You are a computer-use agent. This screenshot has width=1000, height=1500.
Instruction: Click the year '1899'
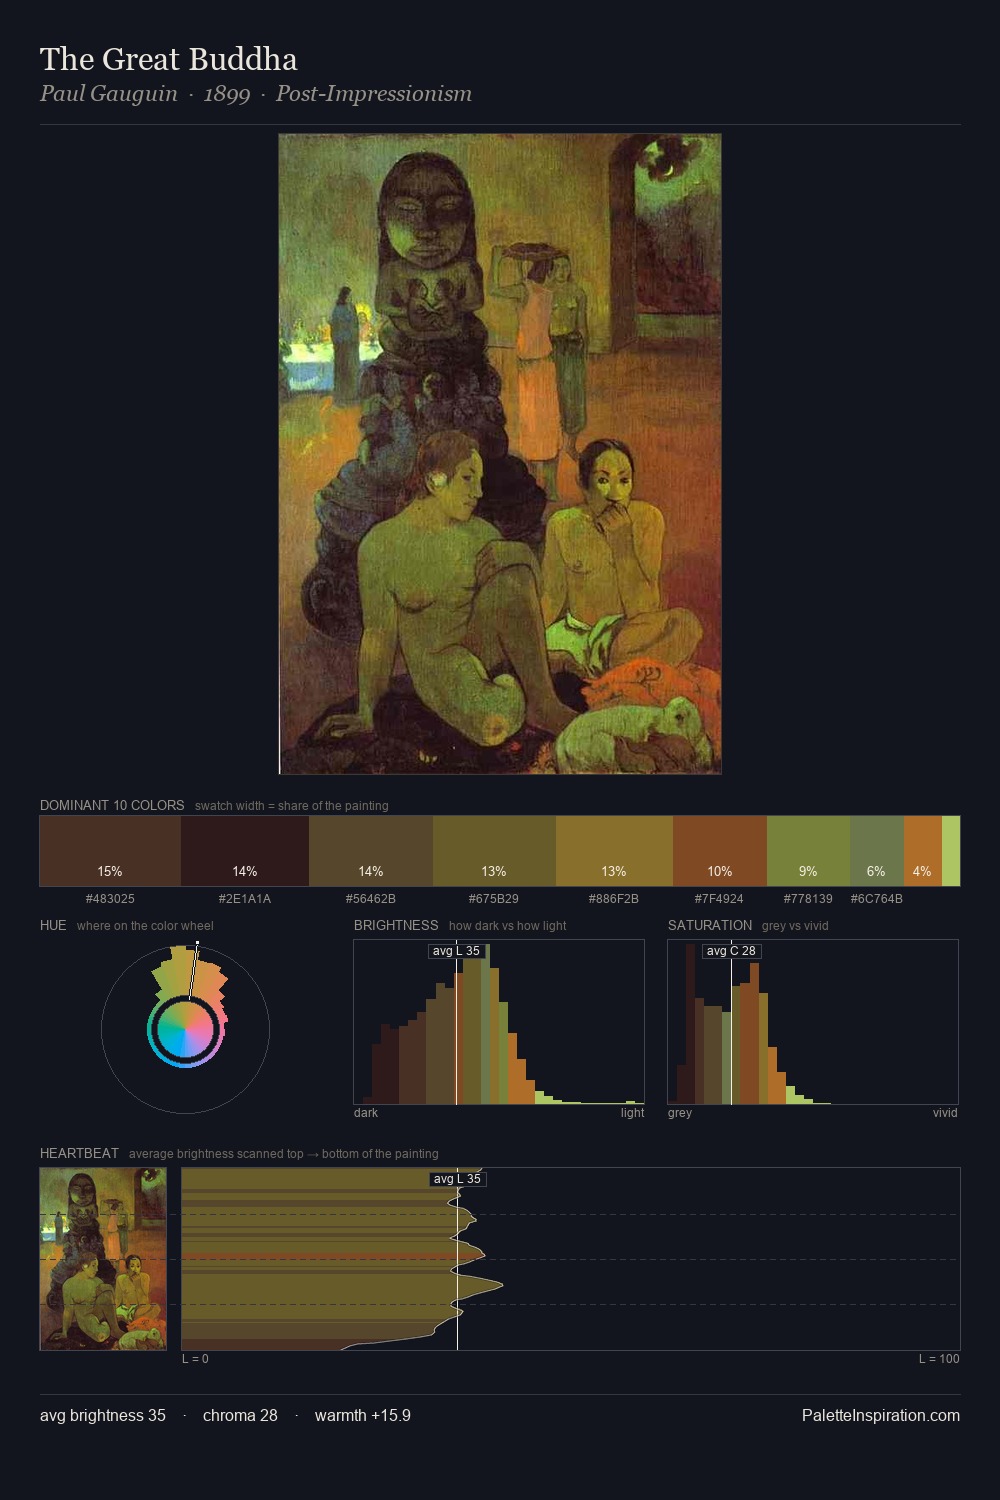227,94
